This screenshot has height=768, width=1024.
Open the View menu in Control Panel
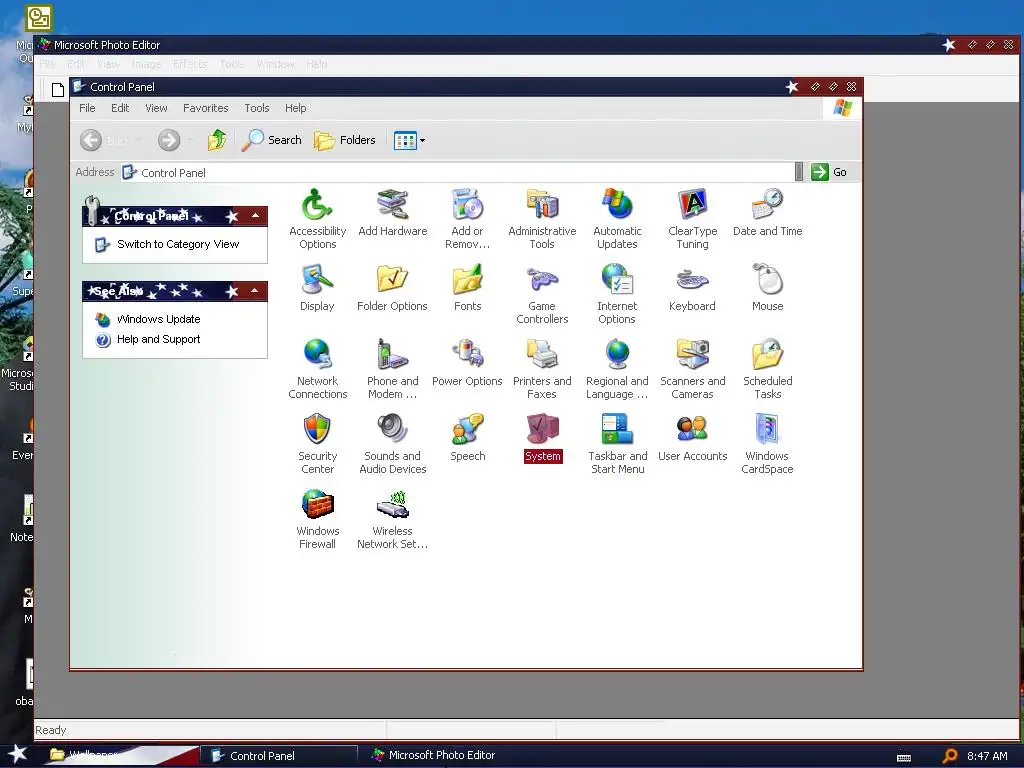(156, 108)
